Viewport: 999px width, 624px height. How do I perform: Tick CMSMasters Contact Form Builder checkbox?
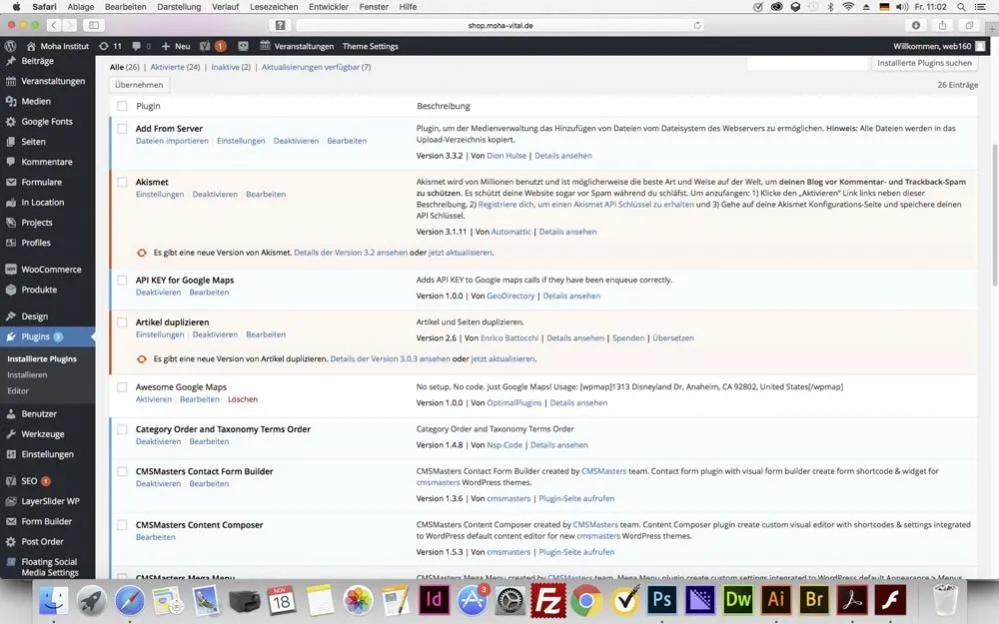tap(122, 471)
